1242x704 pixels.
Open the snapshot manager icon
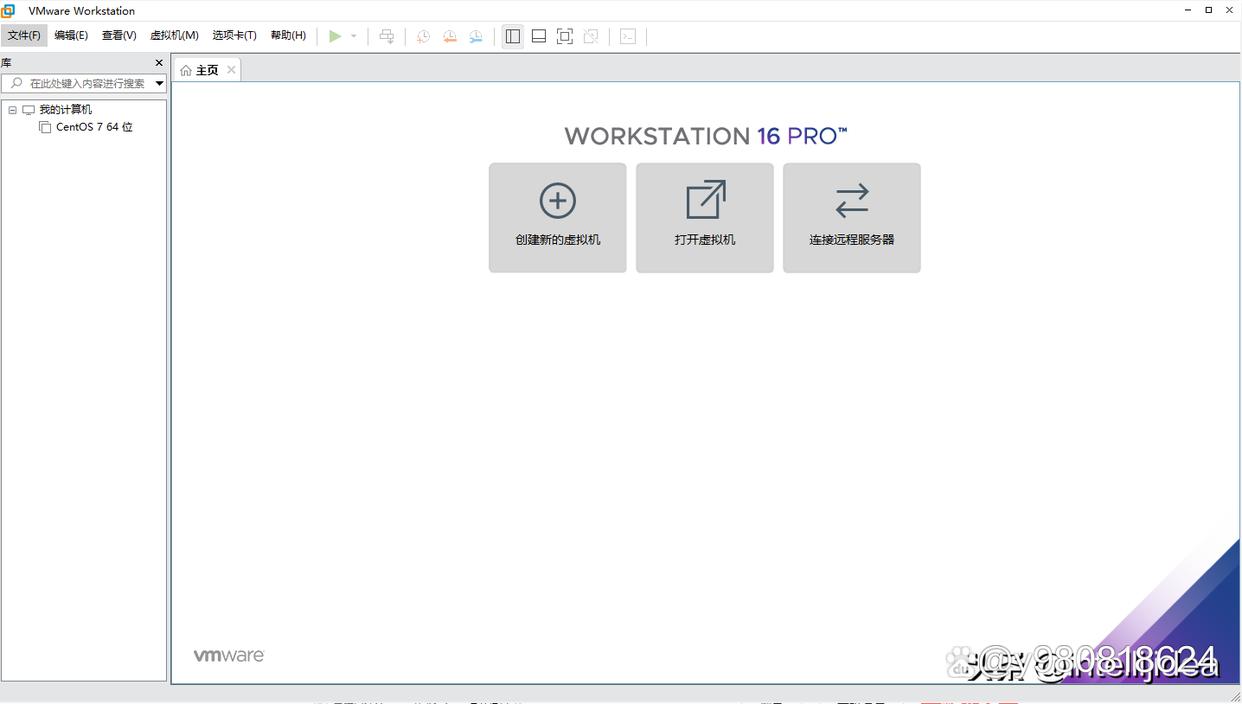point(476,36)
